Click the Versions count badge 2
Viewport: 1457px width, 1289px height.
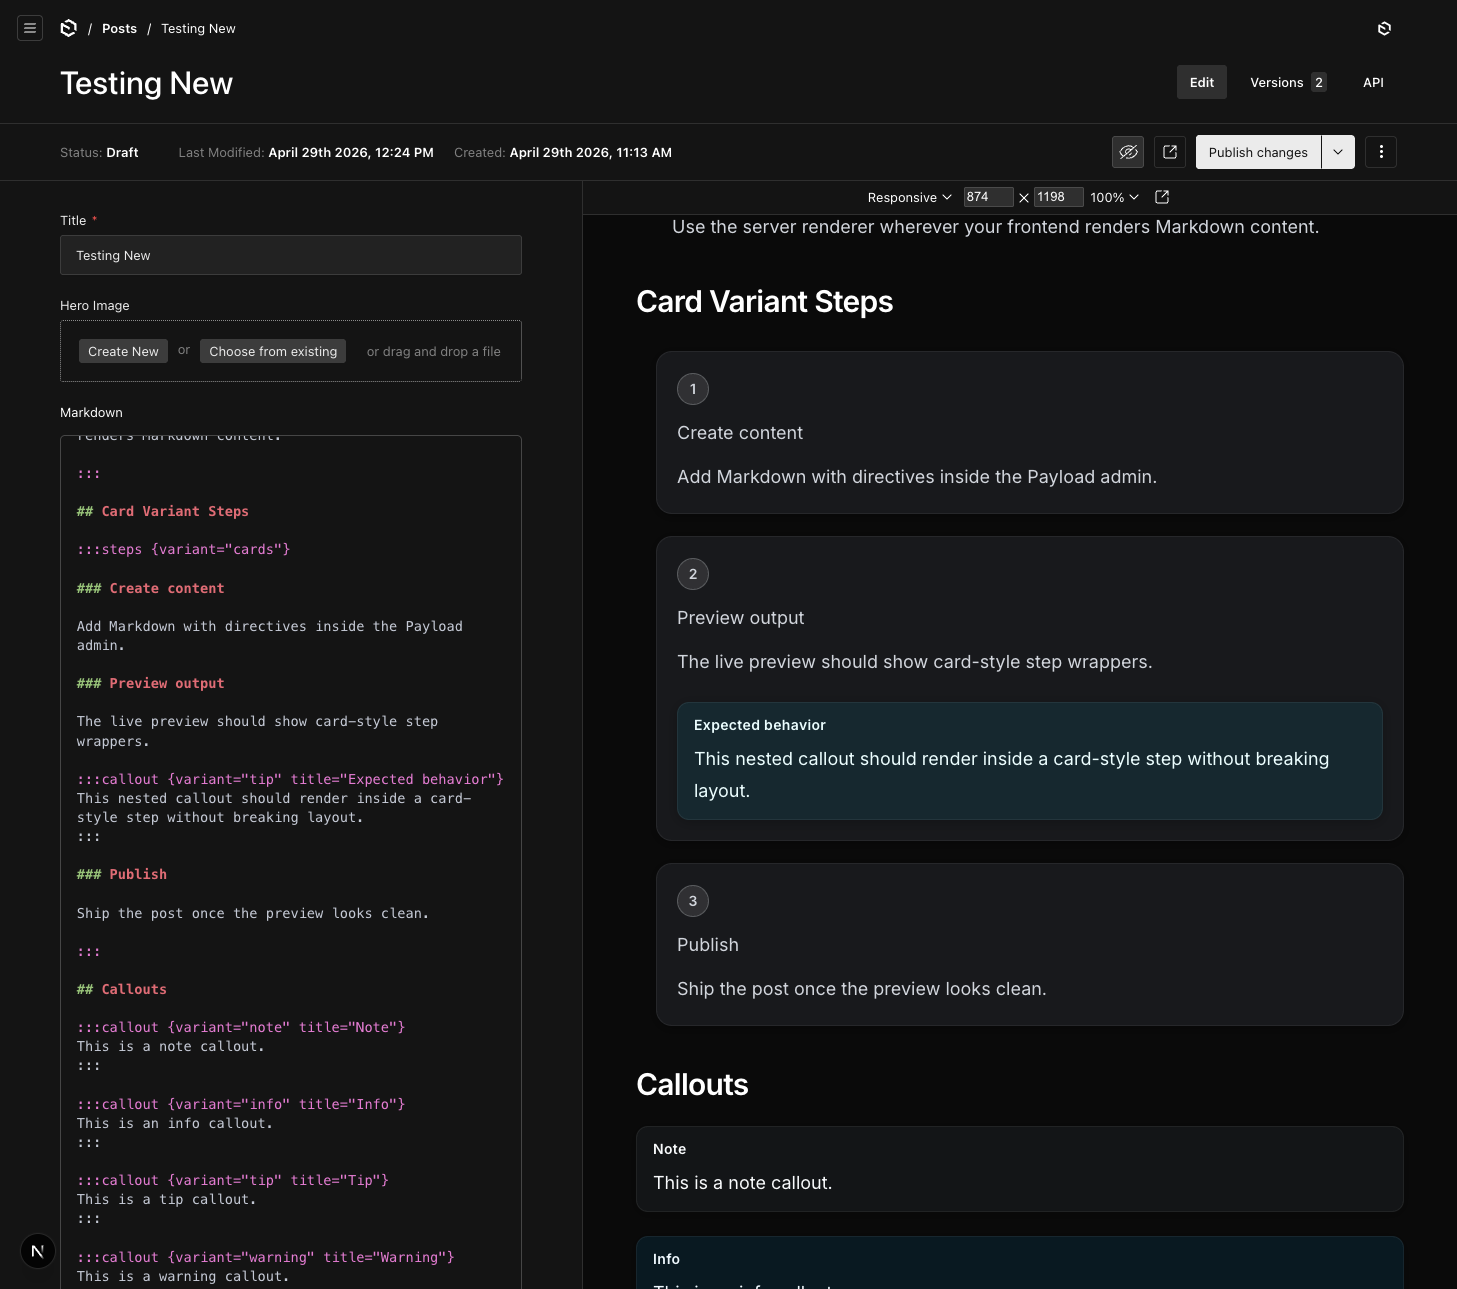(x=1319, y=82)
